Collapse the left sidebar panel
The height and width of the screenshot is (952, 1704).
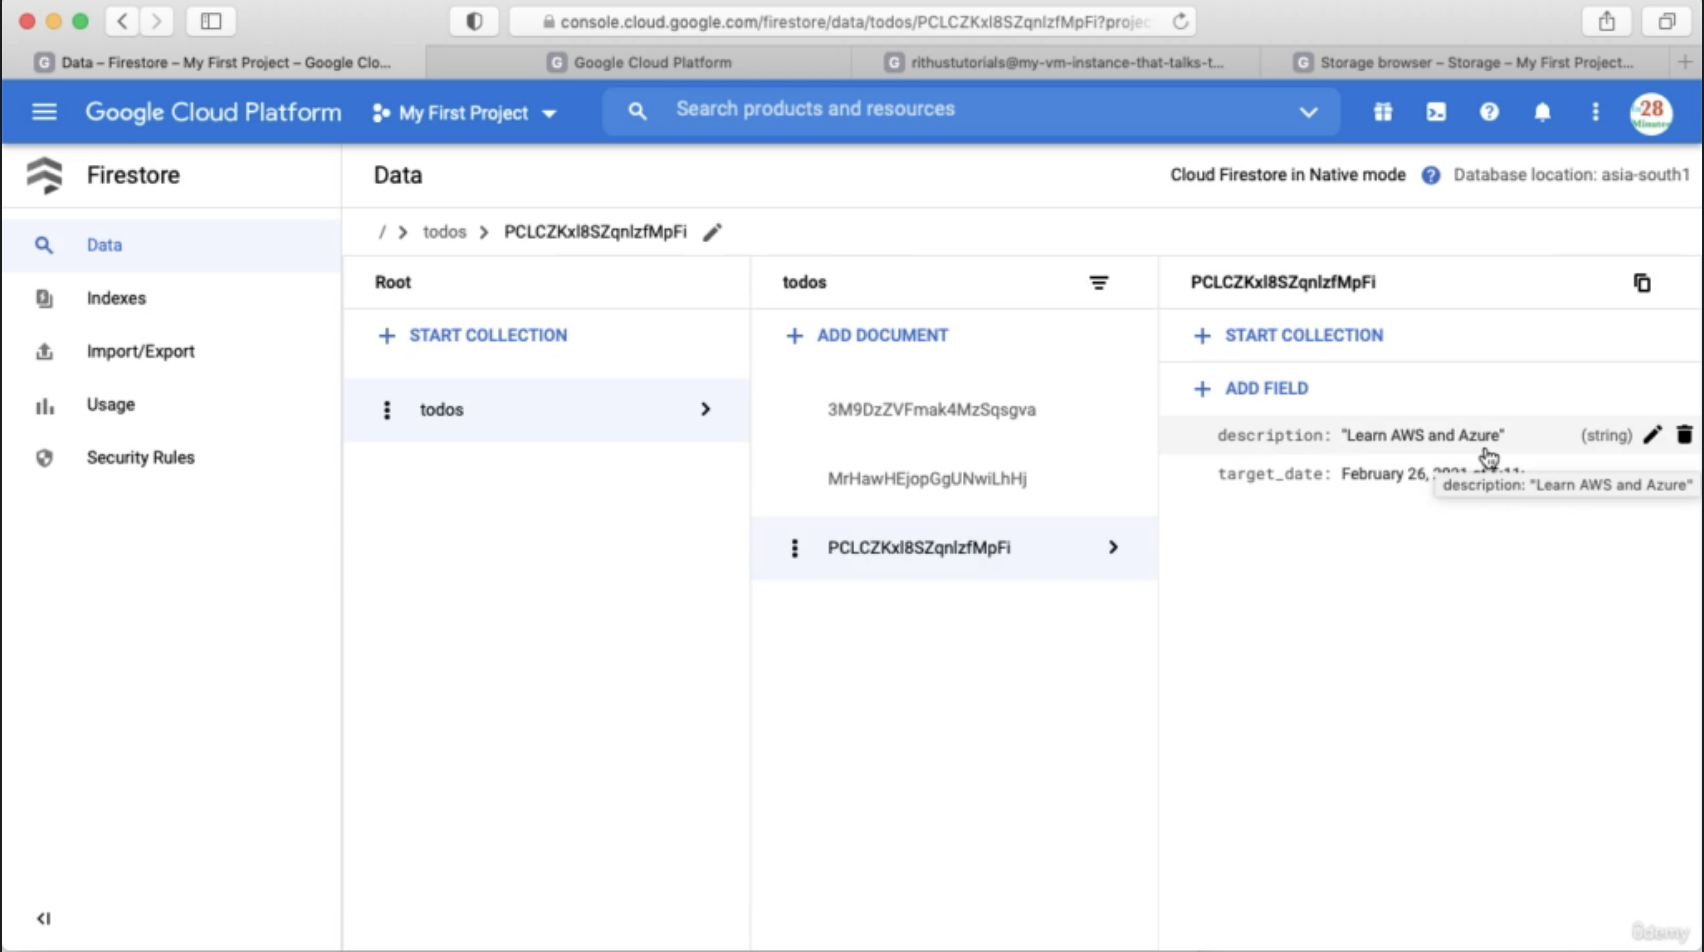(x=43, y=918)
